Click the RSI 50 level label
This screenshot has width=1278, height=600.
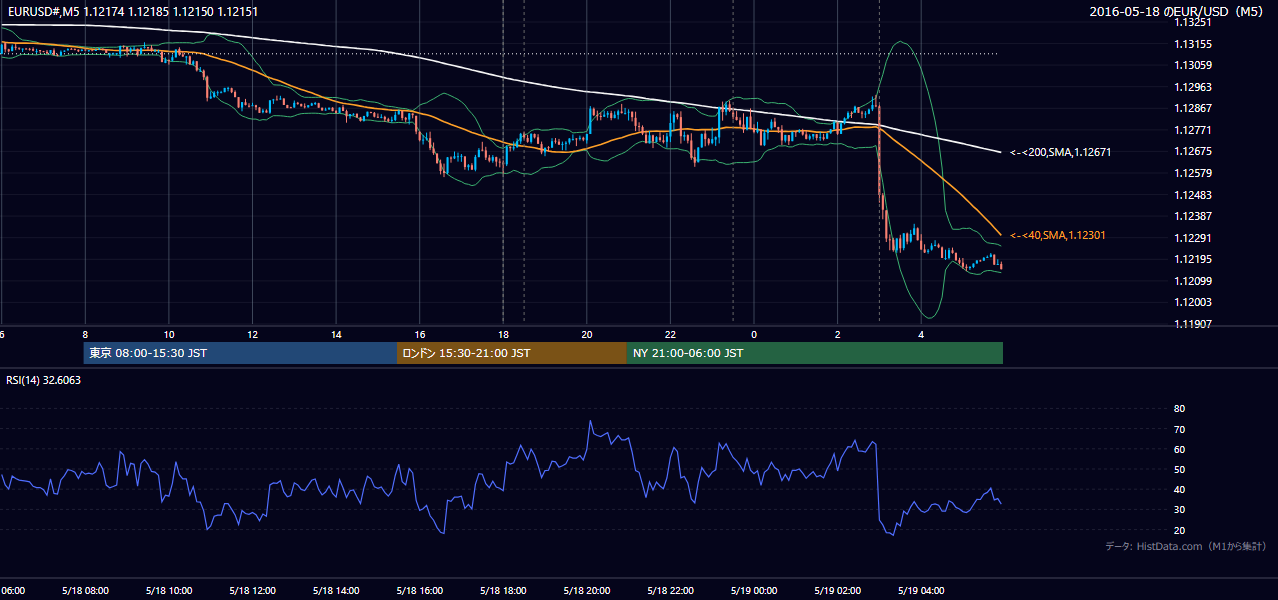pos(1179,470)
